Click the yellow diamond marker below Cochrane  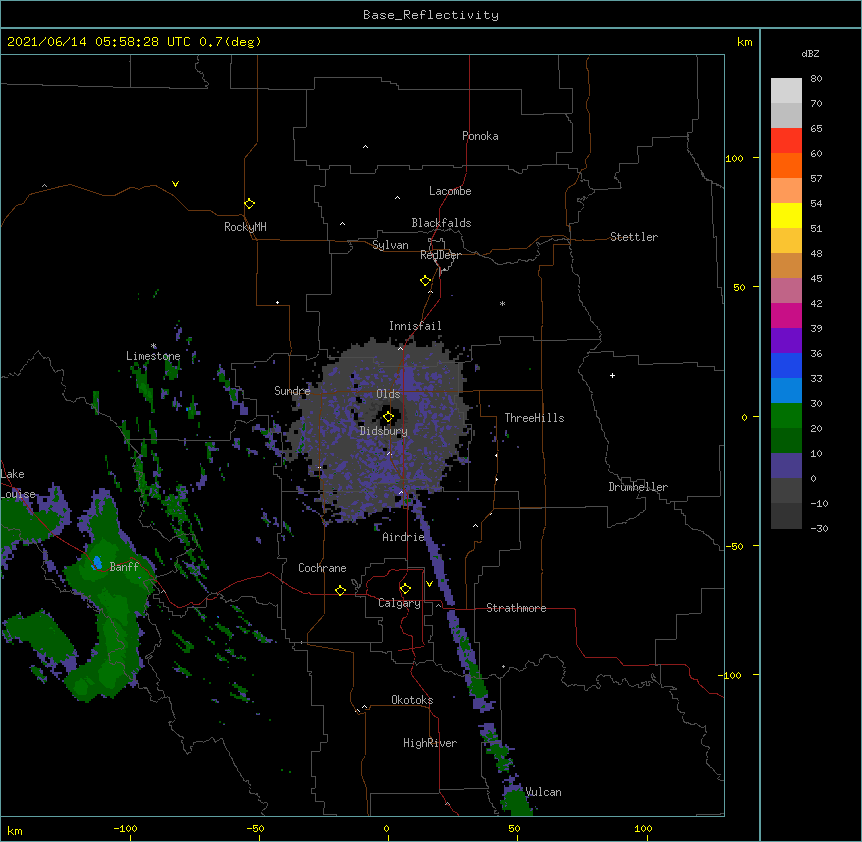(x=340, y=590)
